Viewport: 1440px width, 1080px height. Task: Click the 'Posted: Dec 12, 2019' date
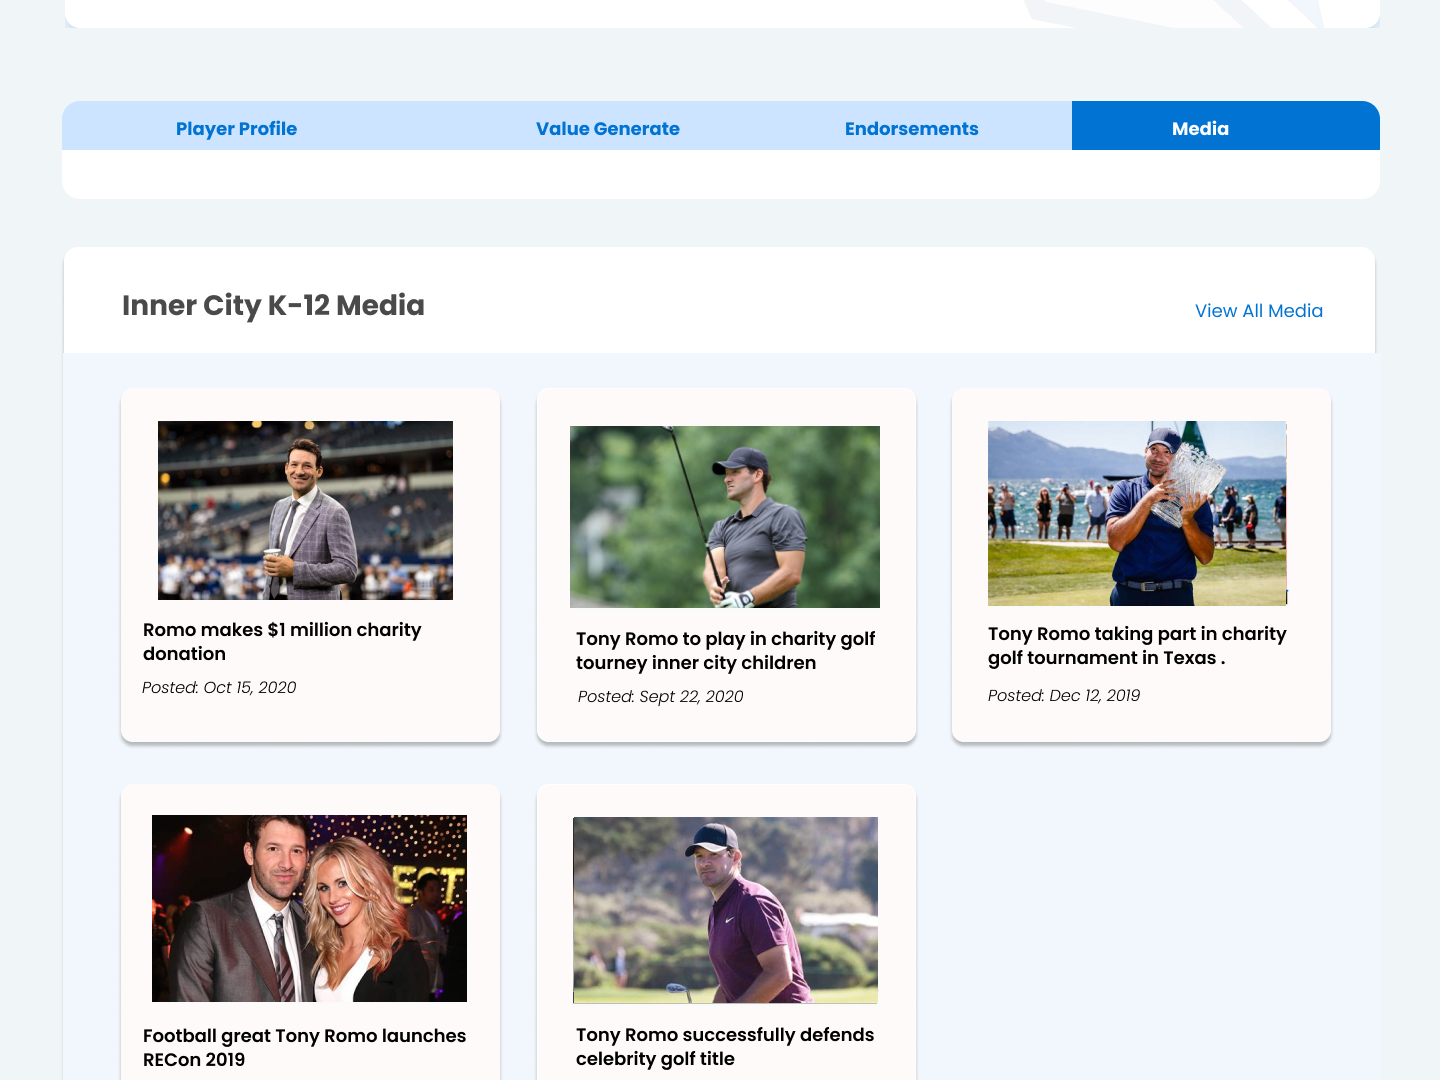1064,696
